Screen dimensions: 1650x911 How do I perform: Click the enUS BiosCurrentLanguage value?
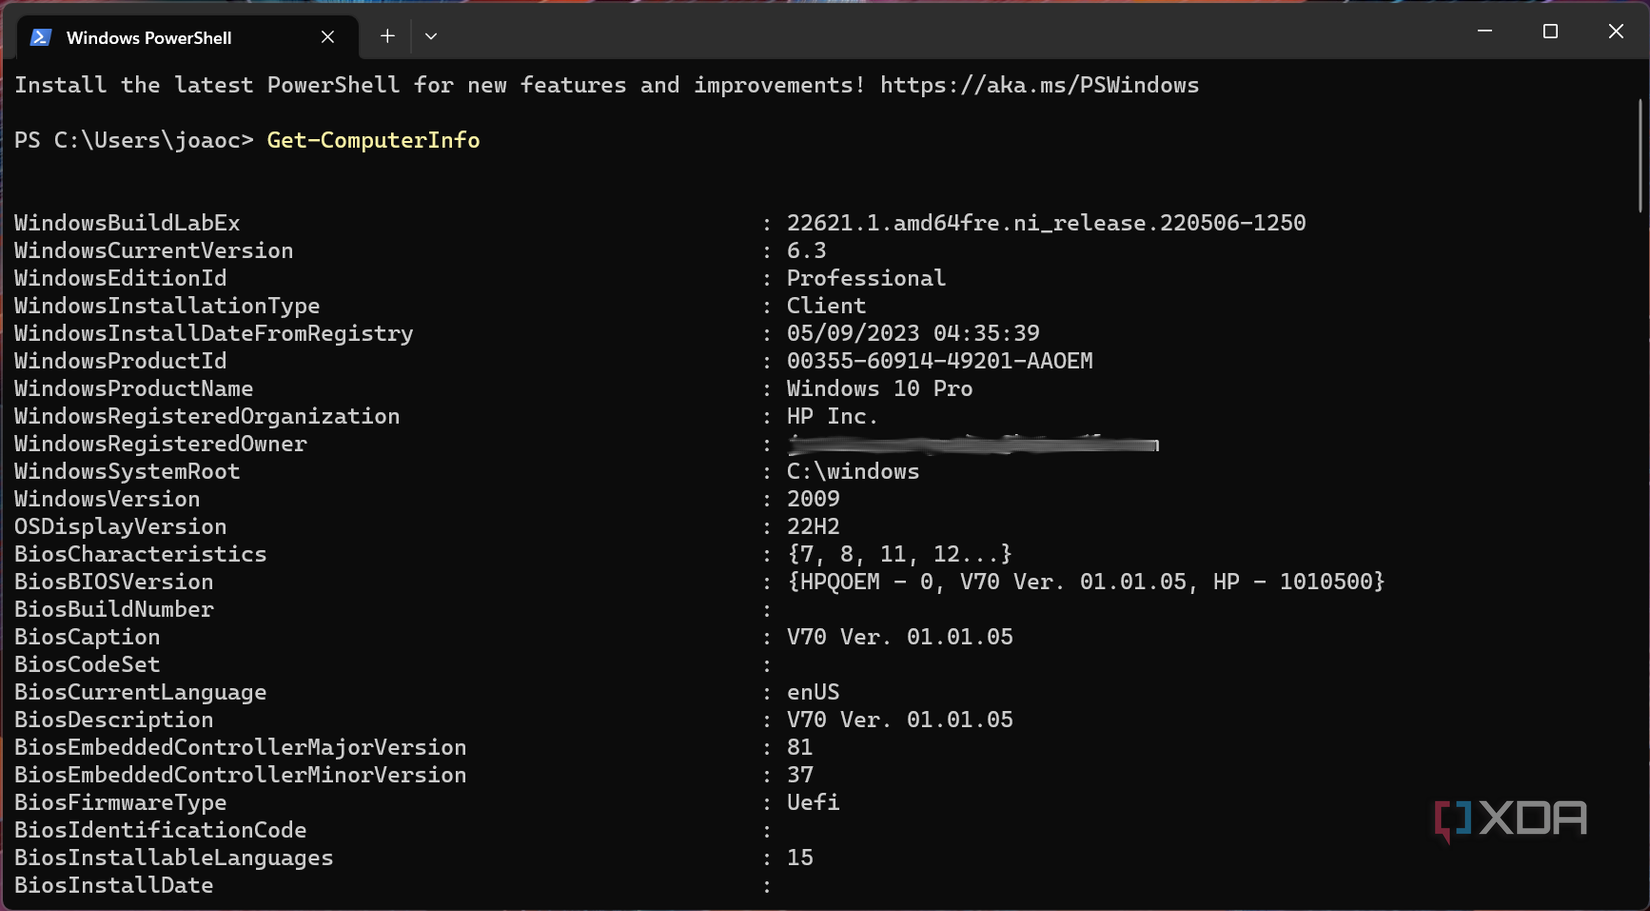813,691
